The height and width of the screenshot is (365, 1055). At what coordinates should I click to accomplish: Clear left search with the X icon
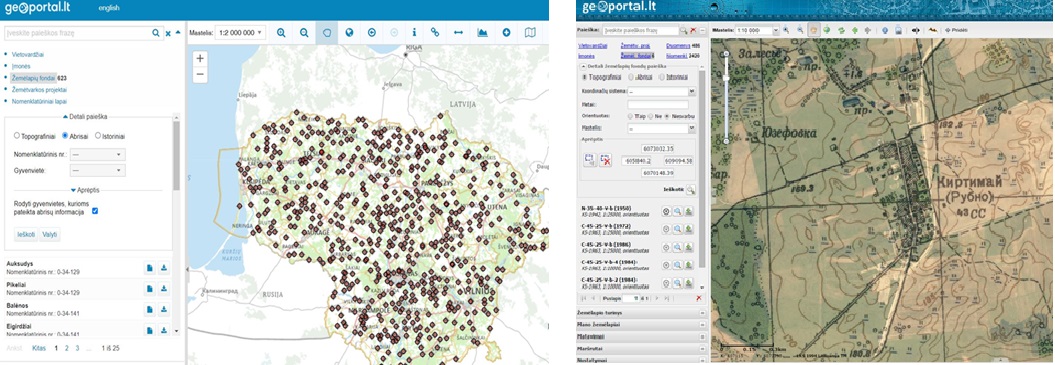tap(168, 33)
